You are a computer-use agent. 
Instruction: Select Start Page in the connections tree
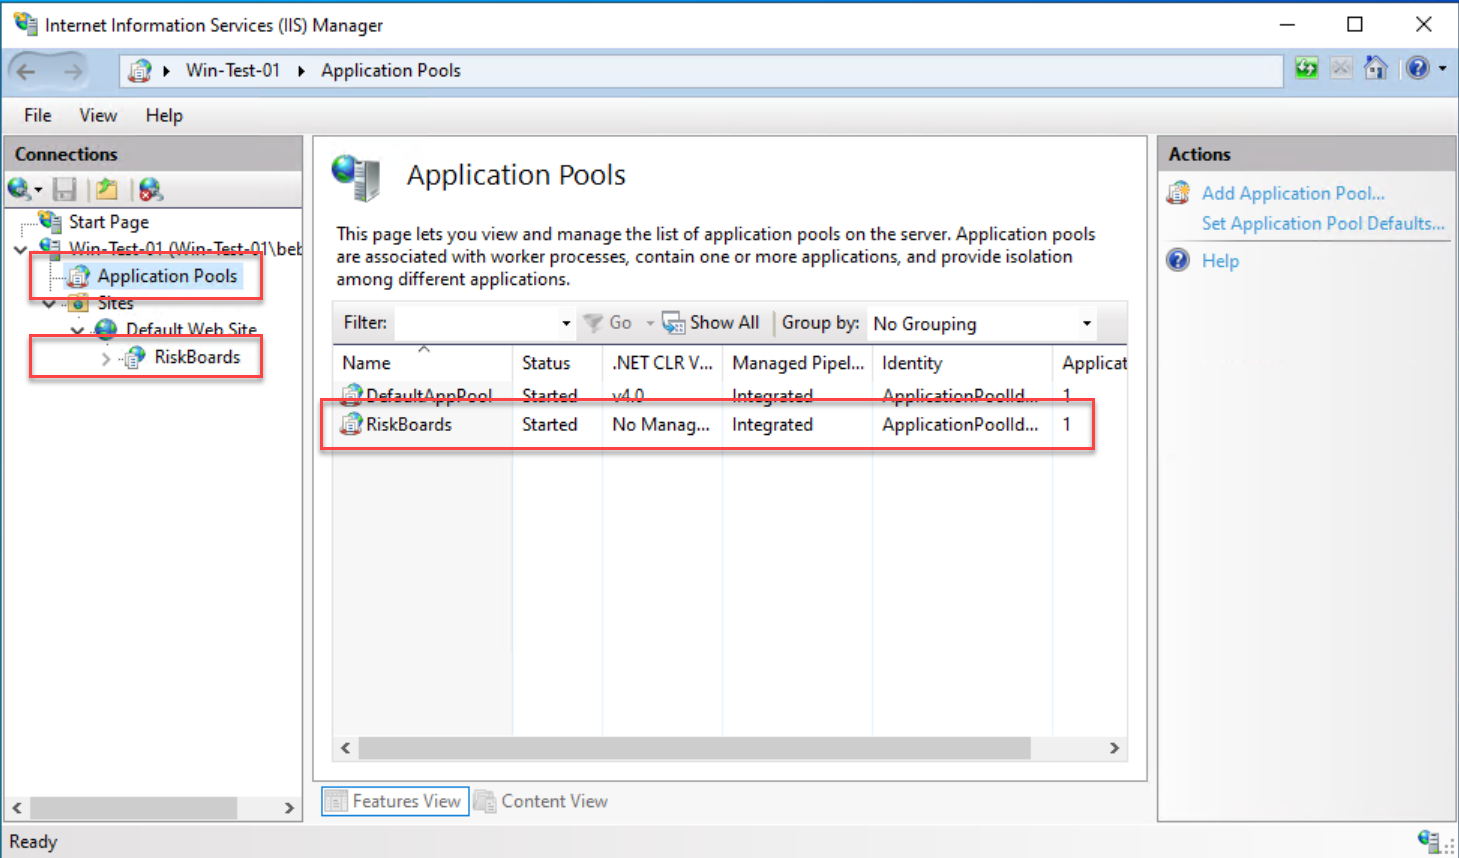coord(108,222)
